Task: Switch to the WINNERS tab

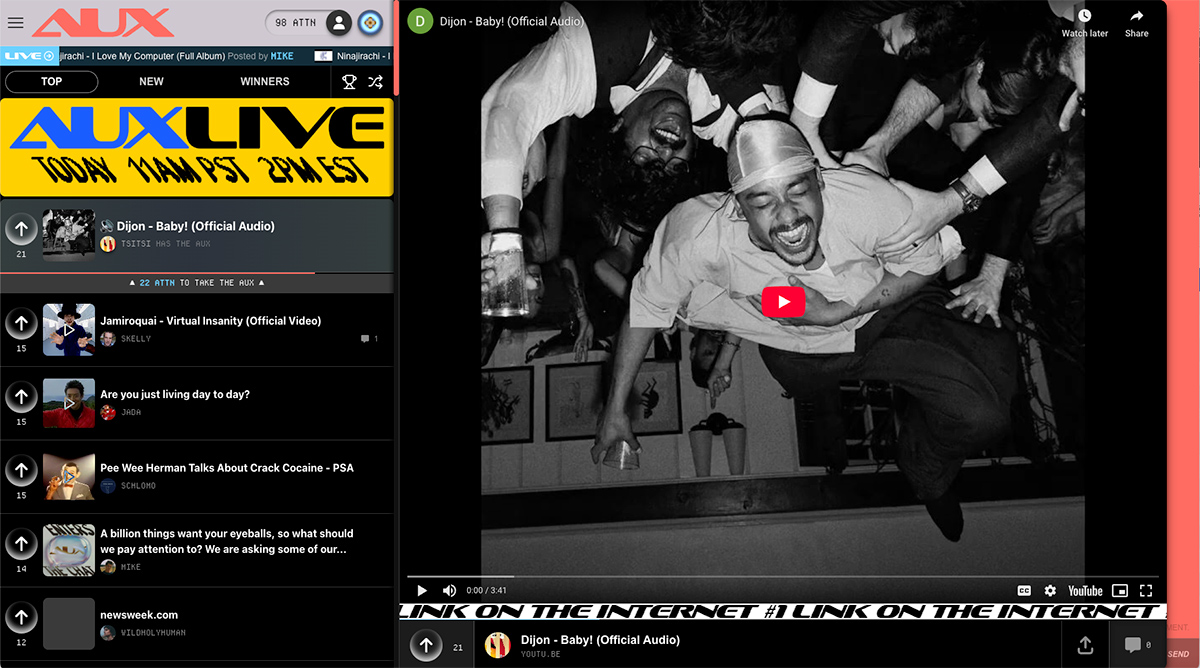Action: 265,82
